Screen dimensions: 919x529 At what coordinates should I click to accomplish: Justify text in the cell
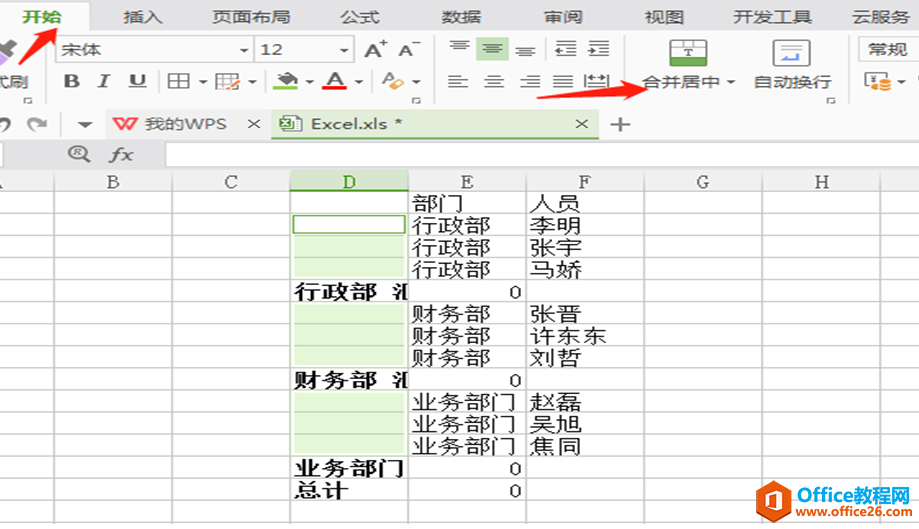point(563,81)
